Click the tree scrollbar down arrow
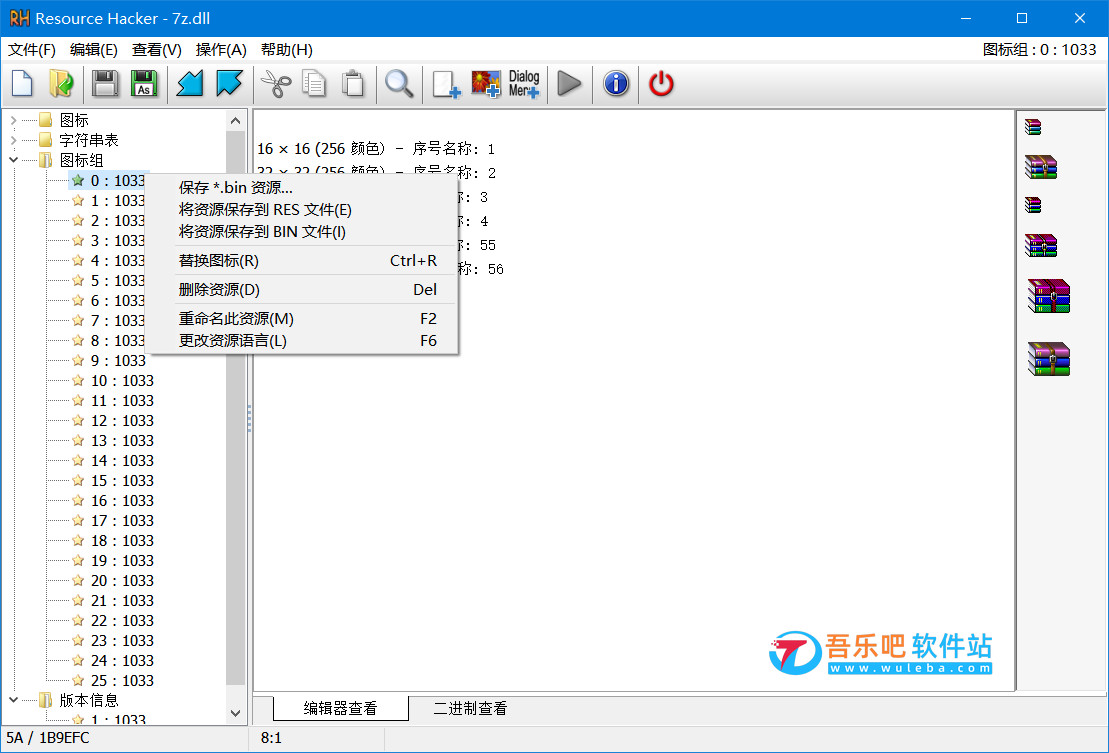The height and width of the screenshot is (753, 1109). tap(236, 713)
